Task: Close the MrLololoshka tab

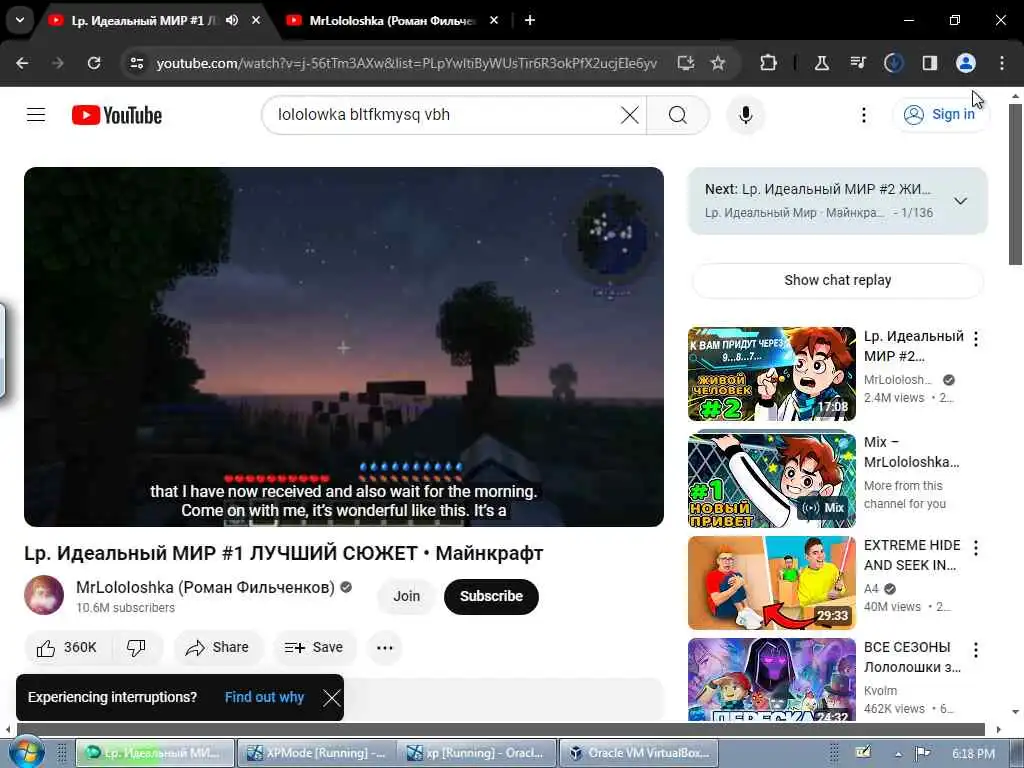Action: coord(494,20)
